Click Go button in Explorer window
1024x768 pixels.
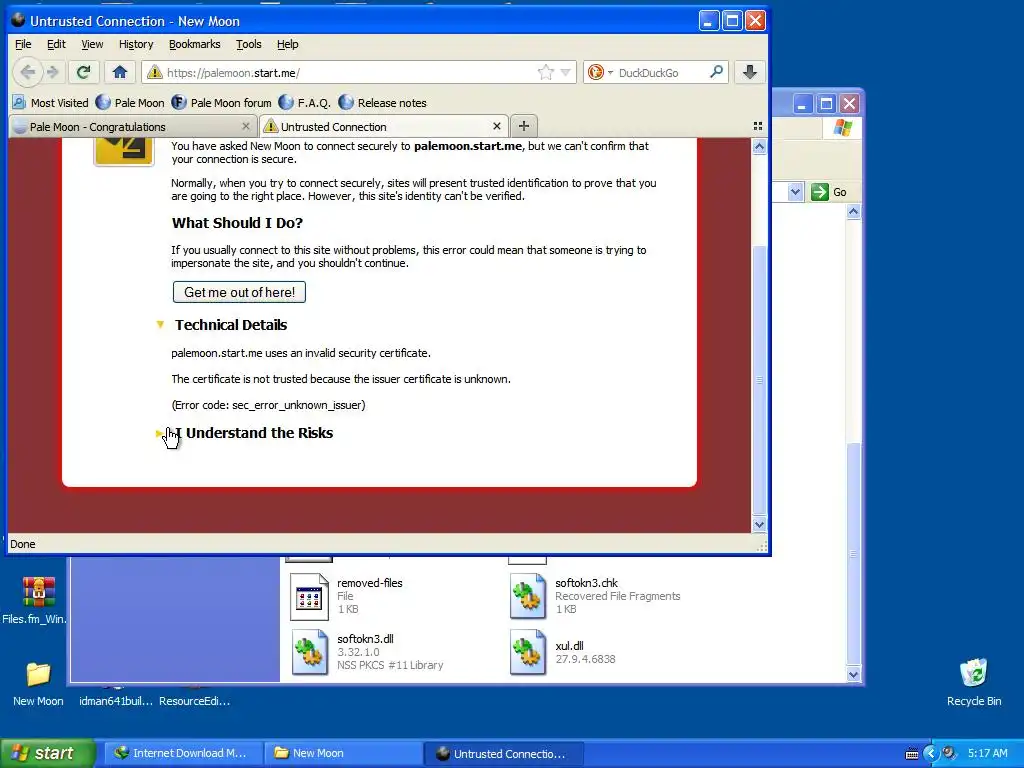coord(829,192)
